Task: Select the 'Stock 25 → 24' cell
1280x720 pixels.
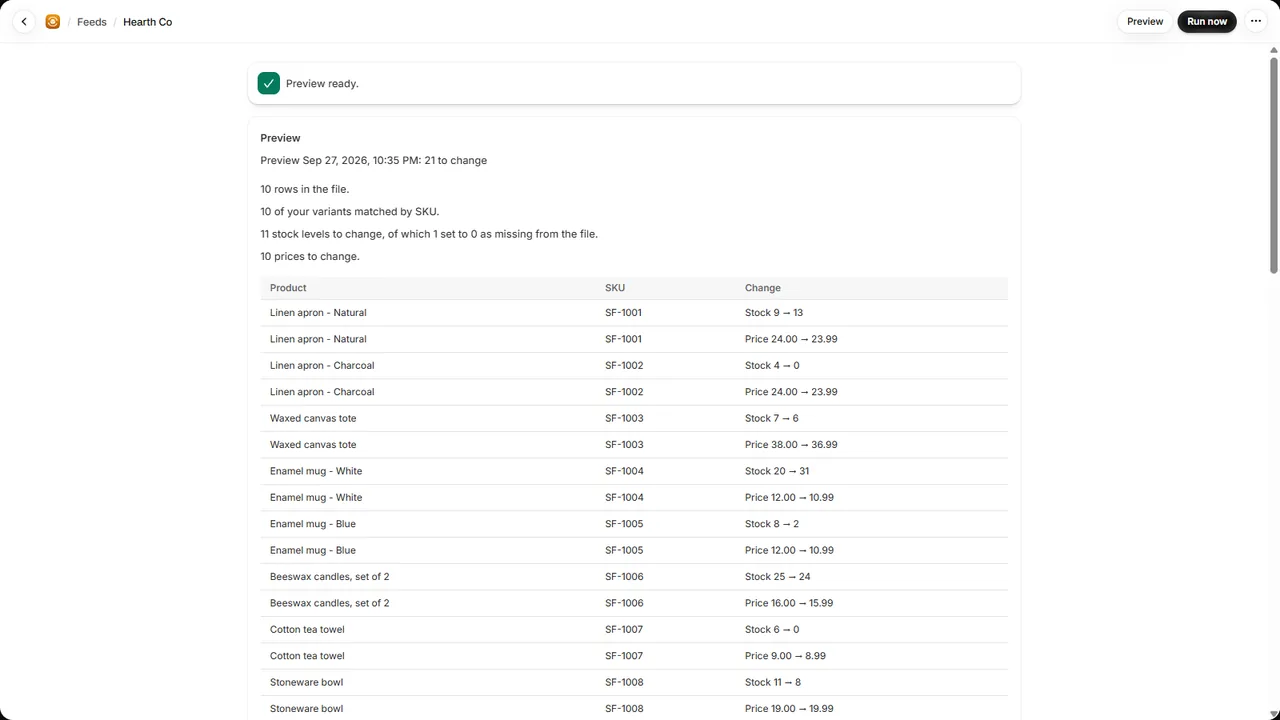Action: click(778, 577)
